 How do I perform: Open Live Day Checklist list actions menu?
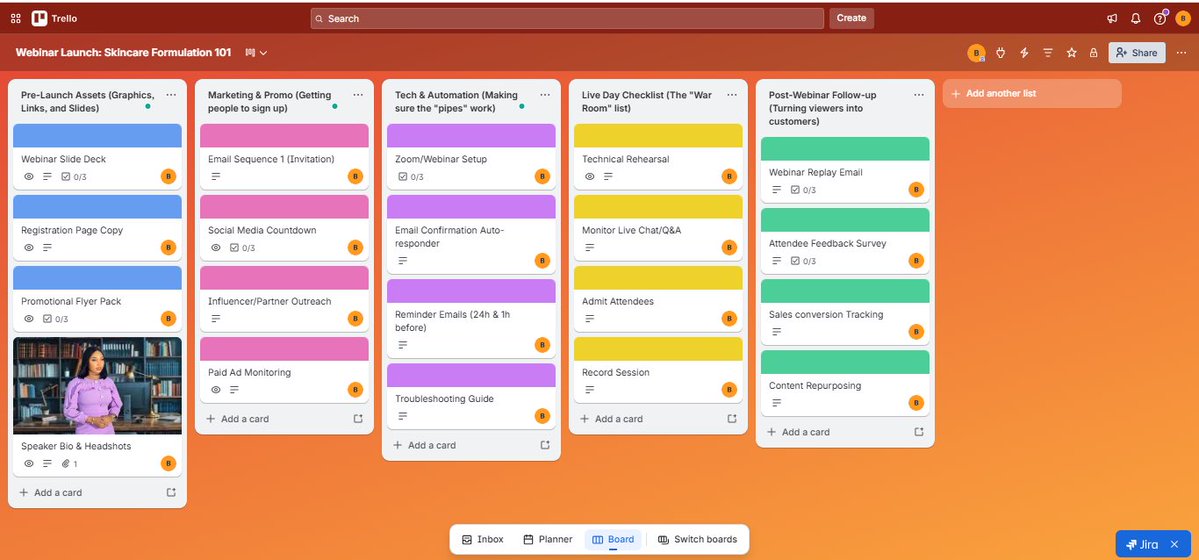click(732, 95)
